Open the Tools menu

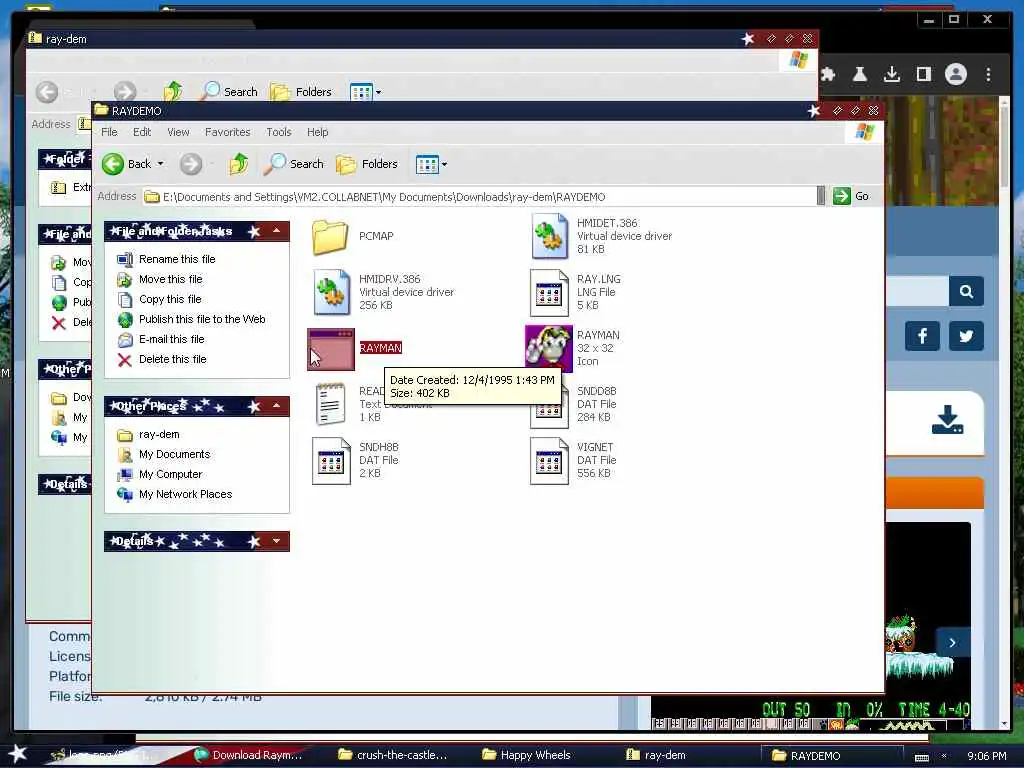(x=279, y=132)
